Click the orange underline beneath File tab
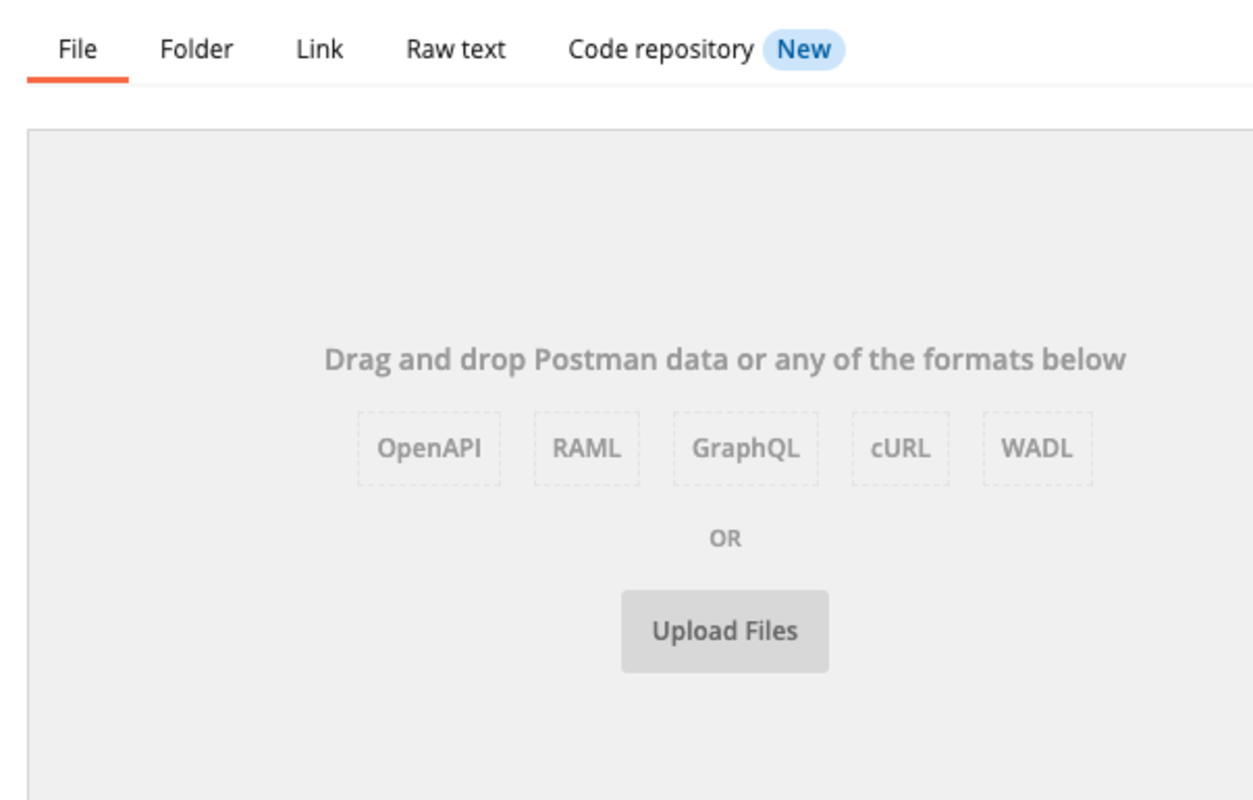 pyautogui.click(x=78, y=80)
